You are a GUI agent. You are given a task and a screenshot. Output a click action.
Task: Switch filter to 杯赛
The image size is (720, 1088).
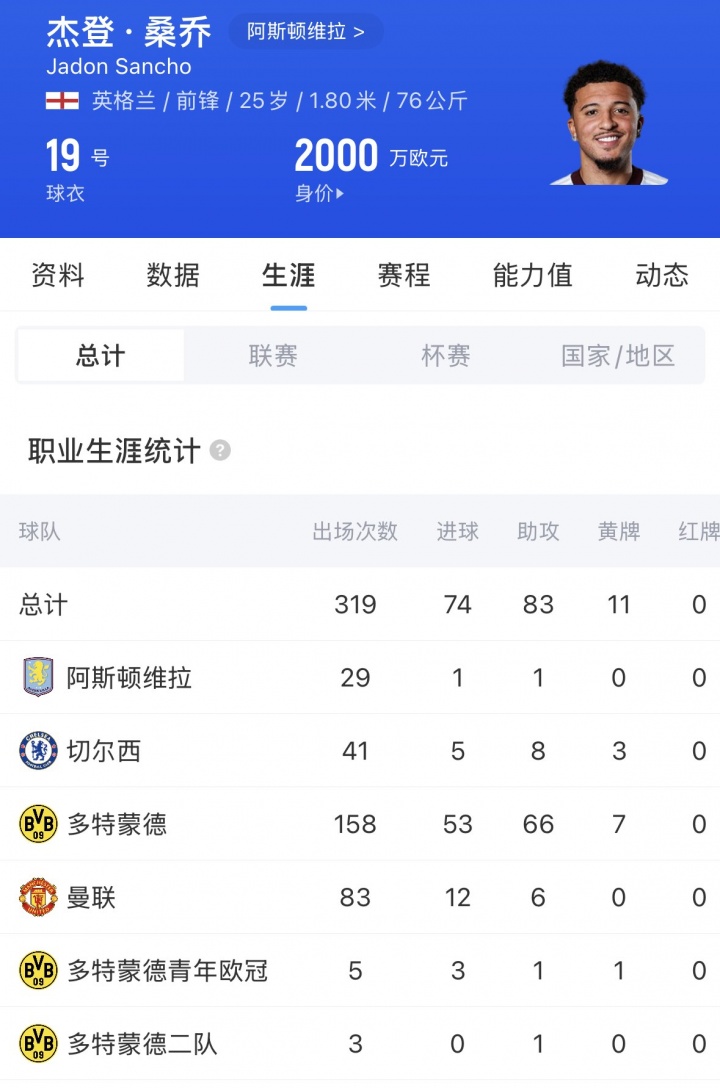446,356
